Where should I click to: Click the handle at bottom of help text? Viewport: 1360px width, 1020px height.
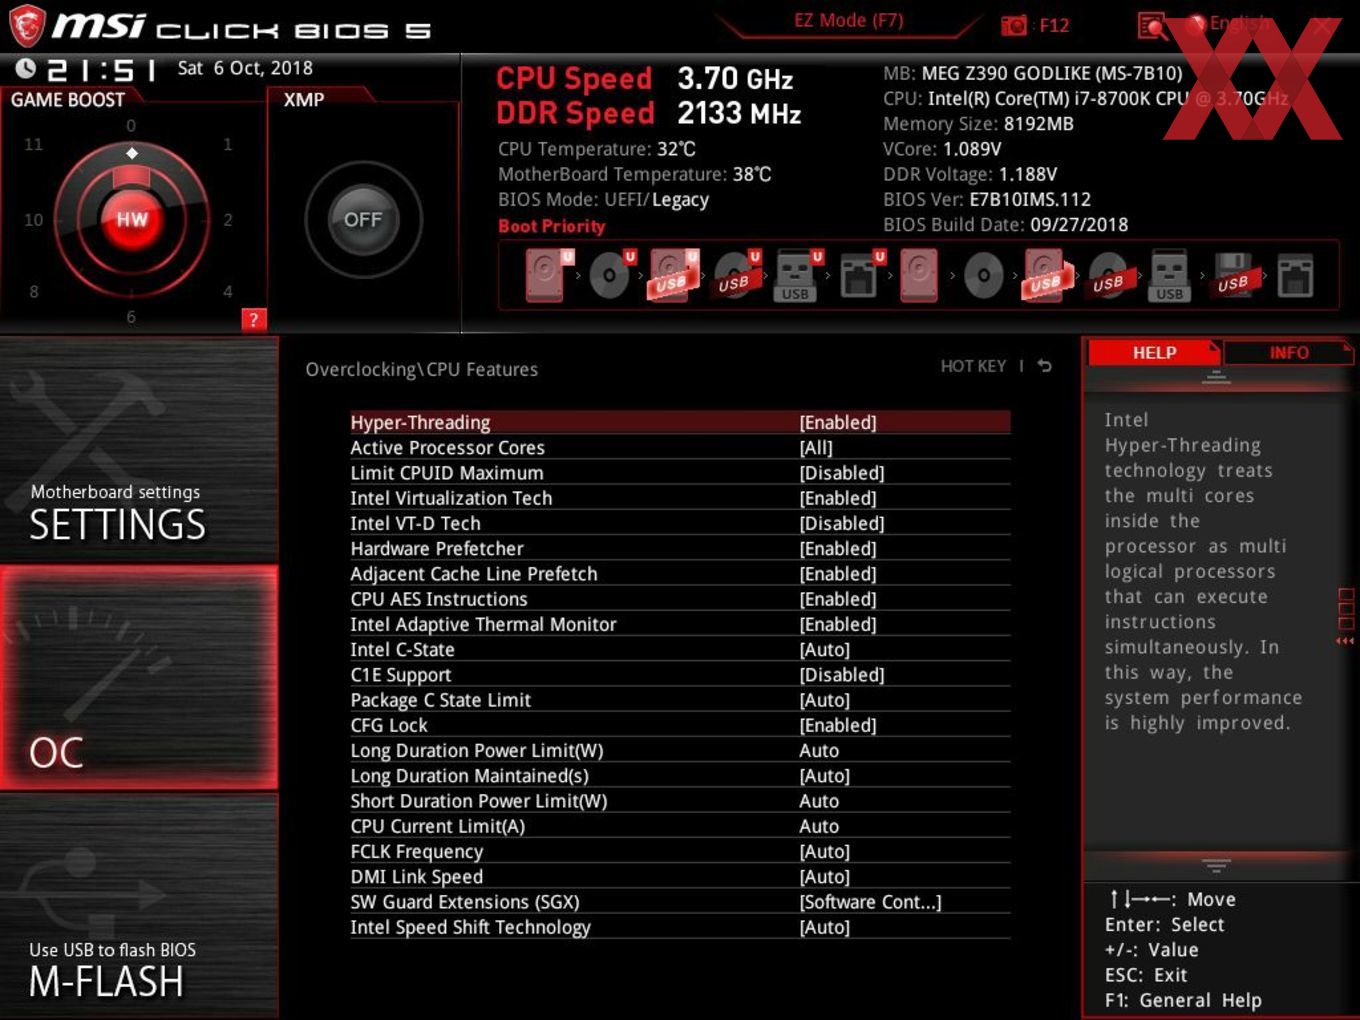click(x=1216, y=865)
